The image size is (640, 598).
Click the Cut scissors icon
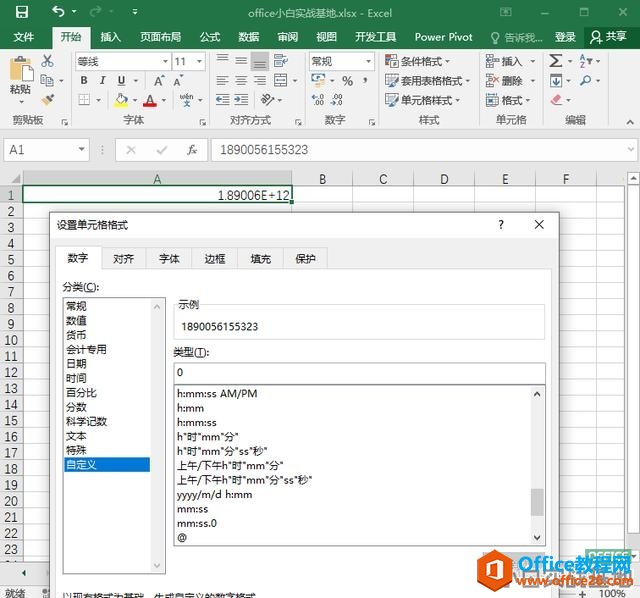point(47,61)
